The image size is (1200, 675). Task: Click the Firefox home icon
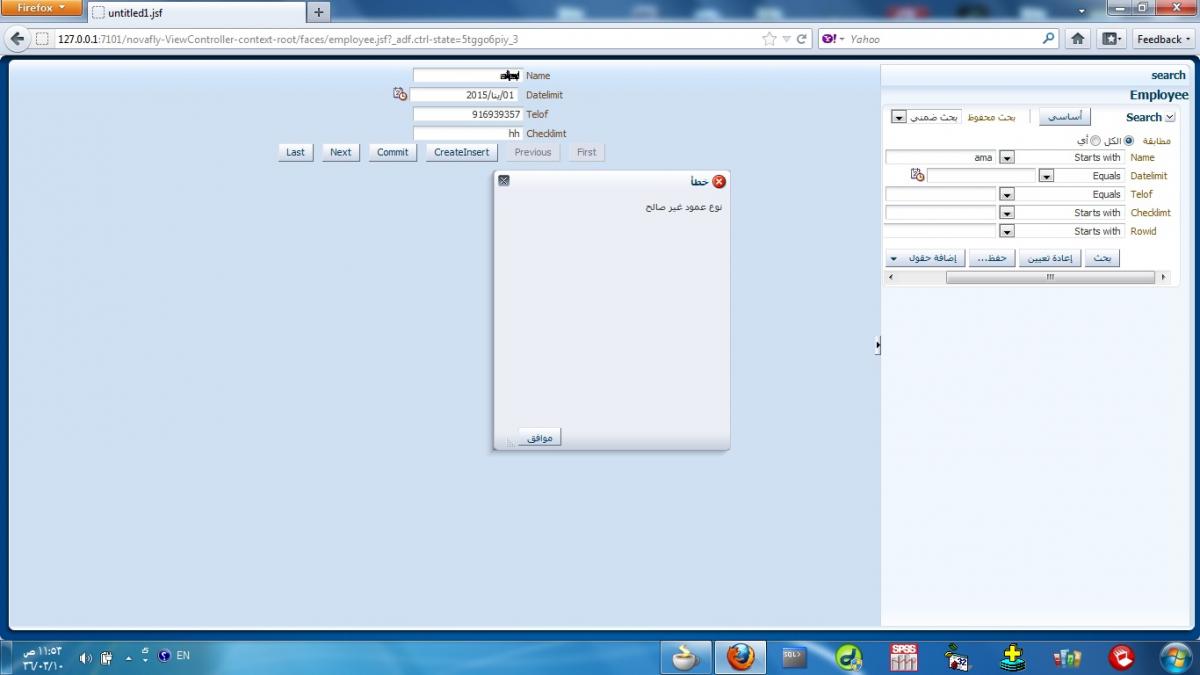tap(1078, 39)
